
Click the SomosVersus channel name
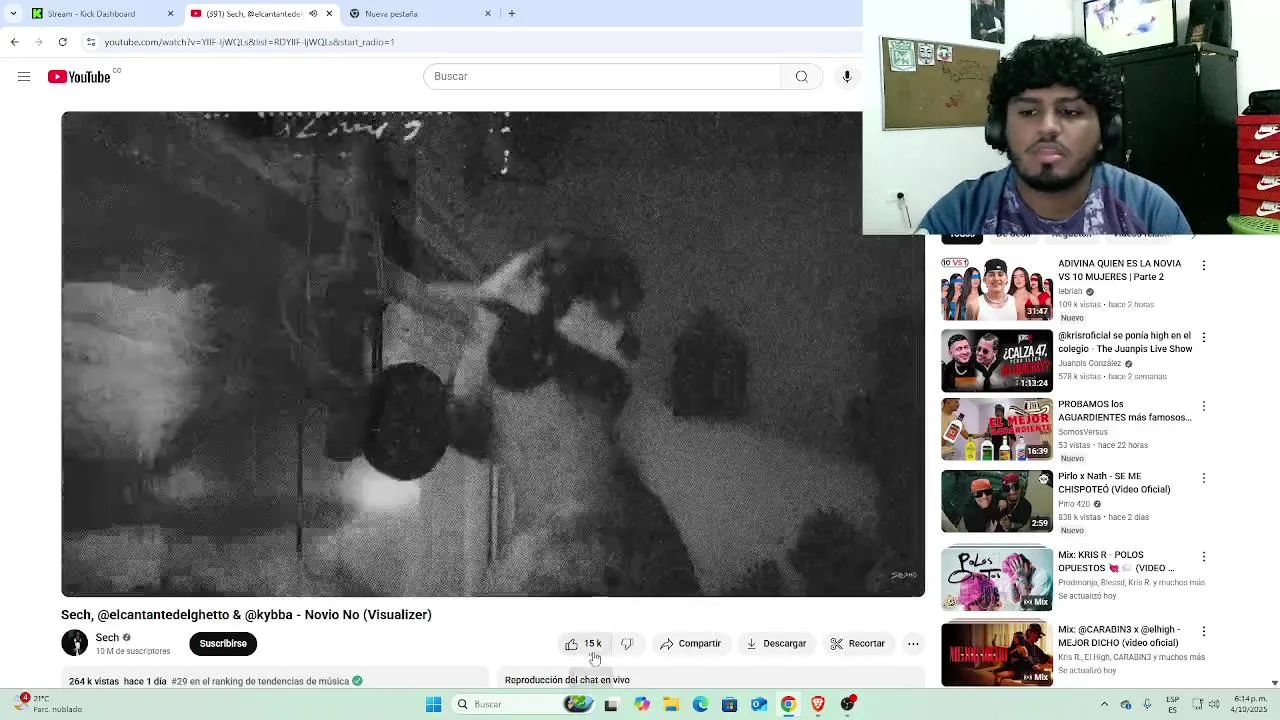[x=1083, y=432]
